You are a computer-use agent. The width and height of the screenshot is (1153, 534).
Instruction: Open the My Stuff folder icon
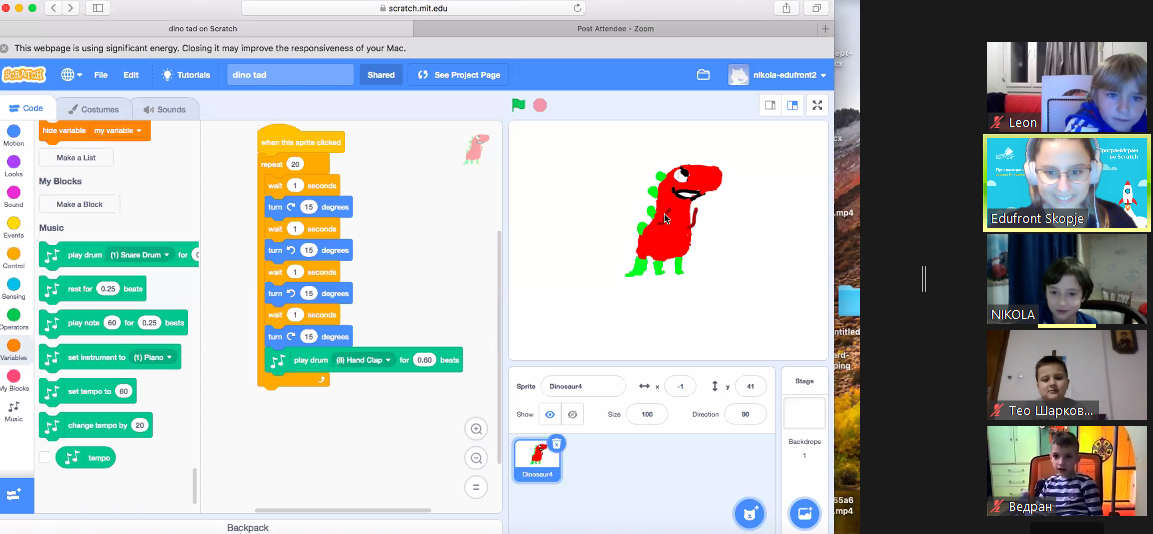tap(703, 75)
